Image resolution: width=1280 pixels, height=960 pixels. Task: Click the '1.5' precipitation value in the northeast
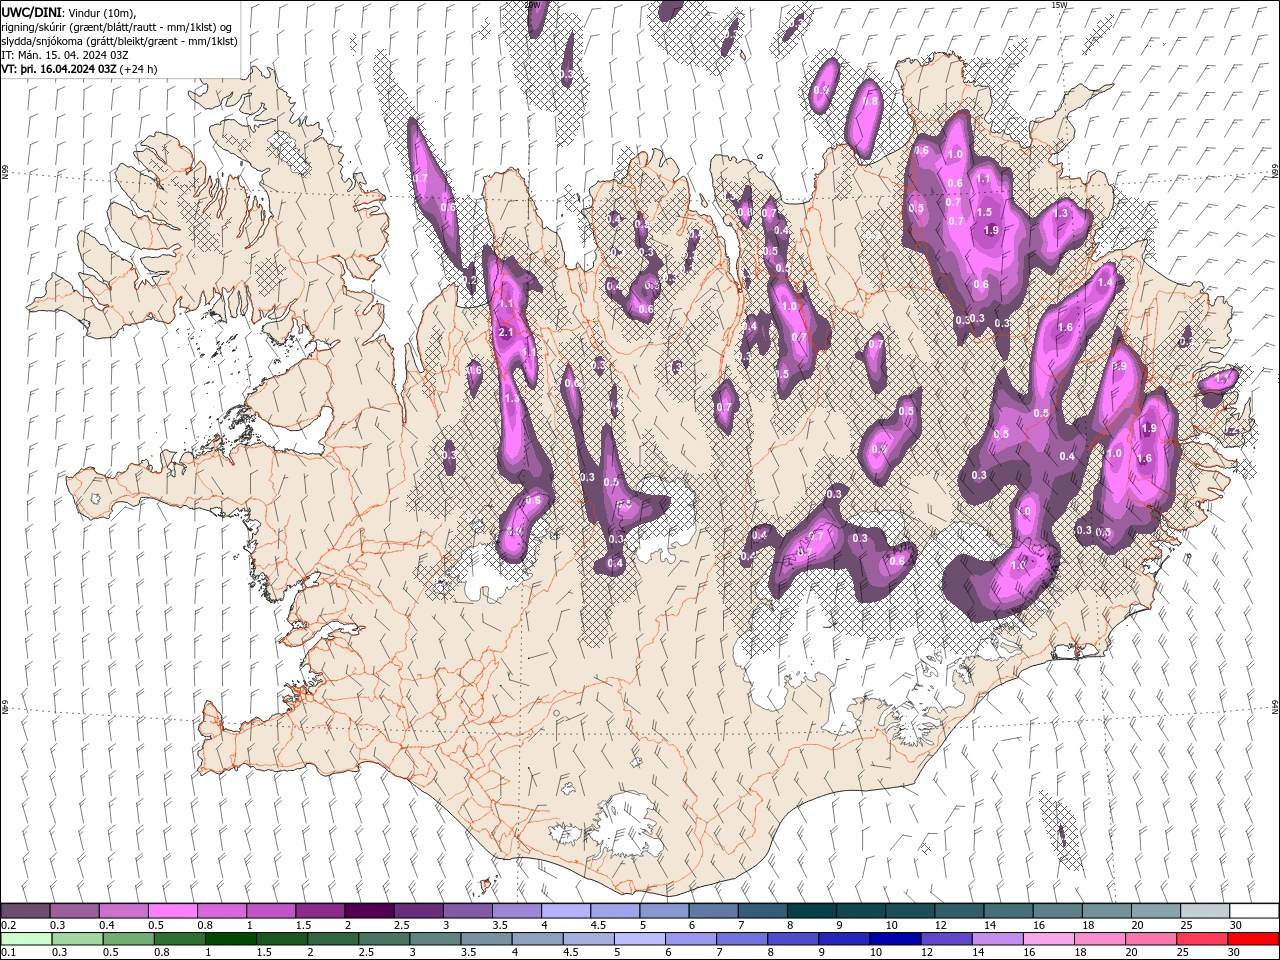(984, 212)
